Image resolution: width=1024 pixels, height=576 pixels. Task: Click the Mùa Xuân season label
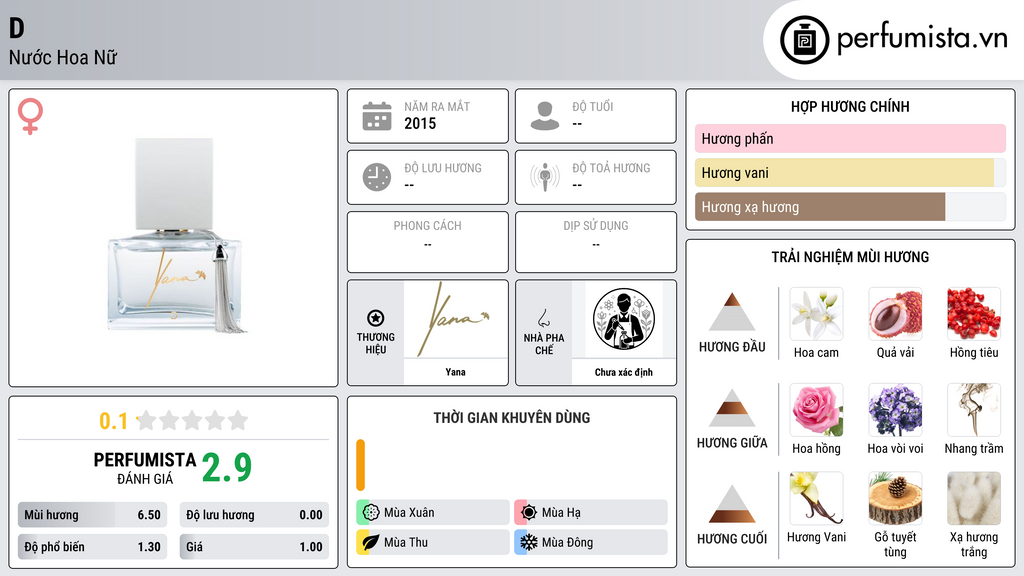click(409, 513)
